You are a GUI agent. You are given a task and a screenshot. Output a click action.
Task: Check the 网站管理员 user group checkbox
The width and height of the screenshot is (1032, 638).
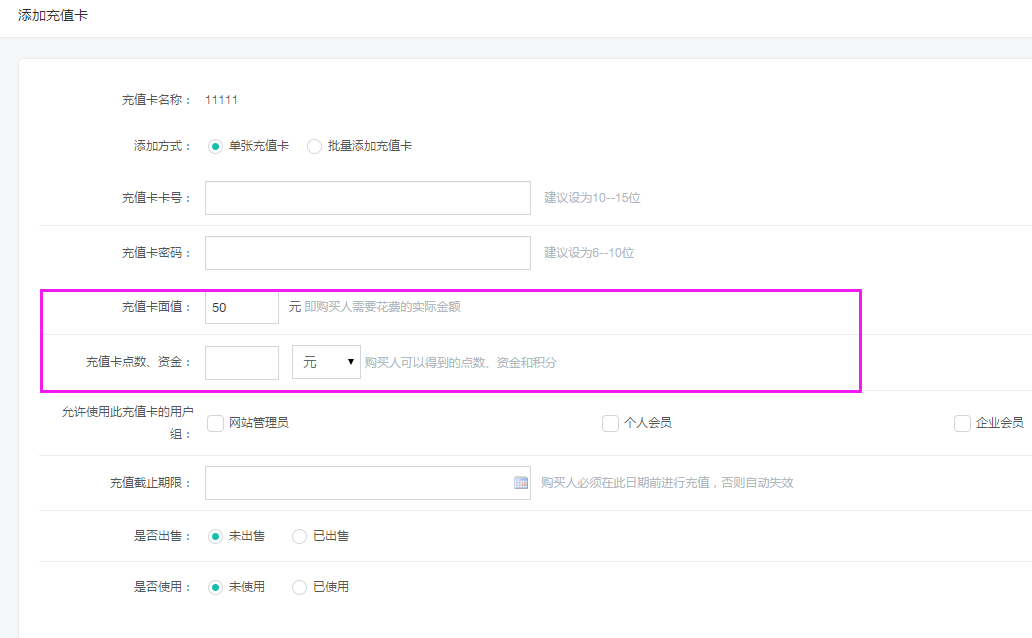[x=215, y=423]
